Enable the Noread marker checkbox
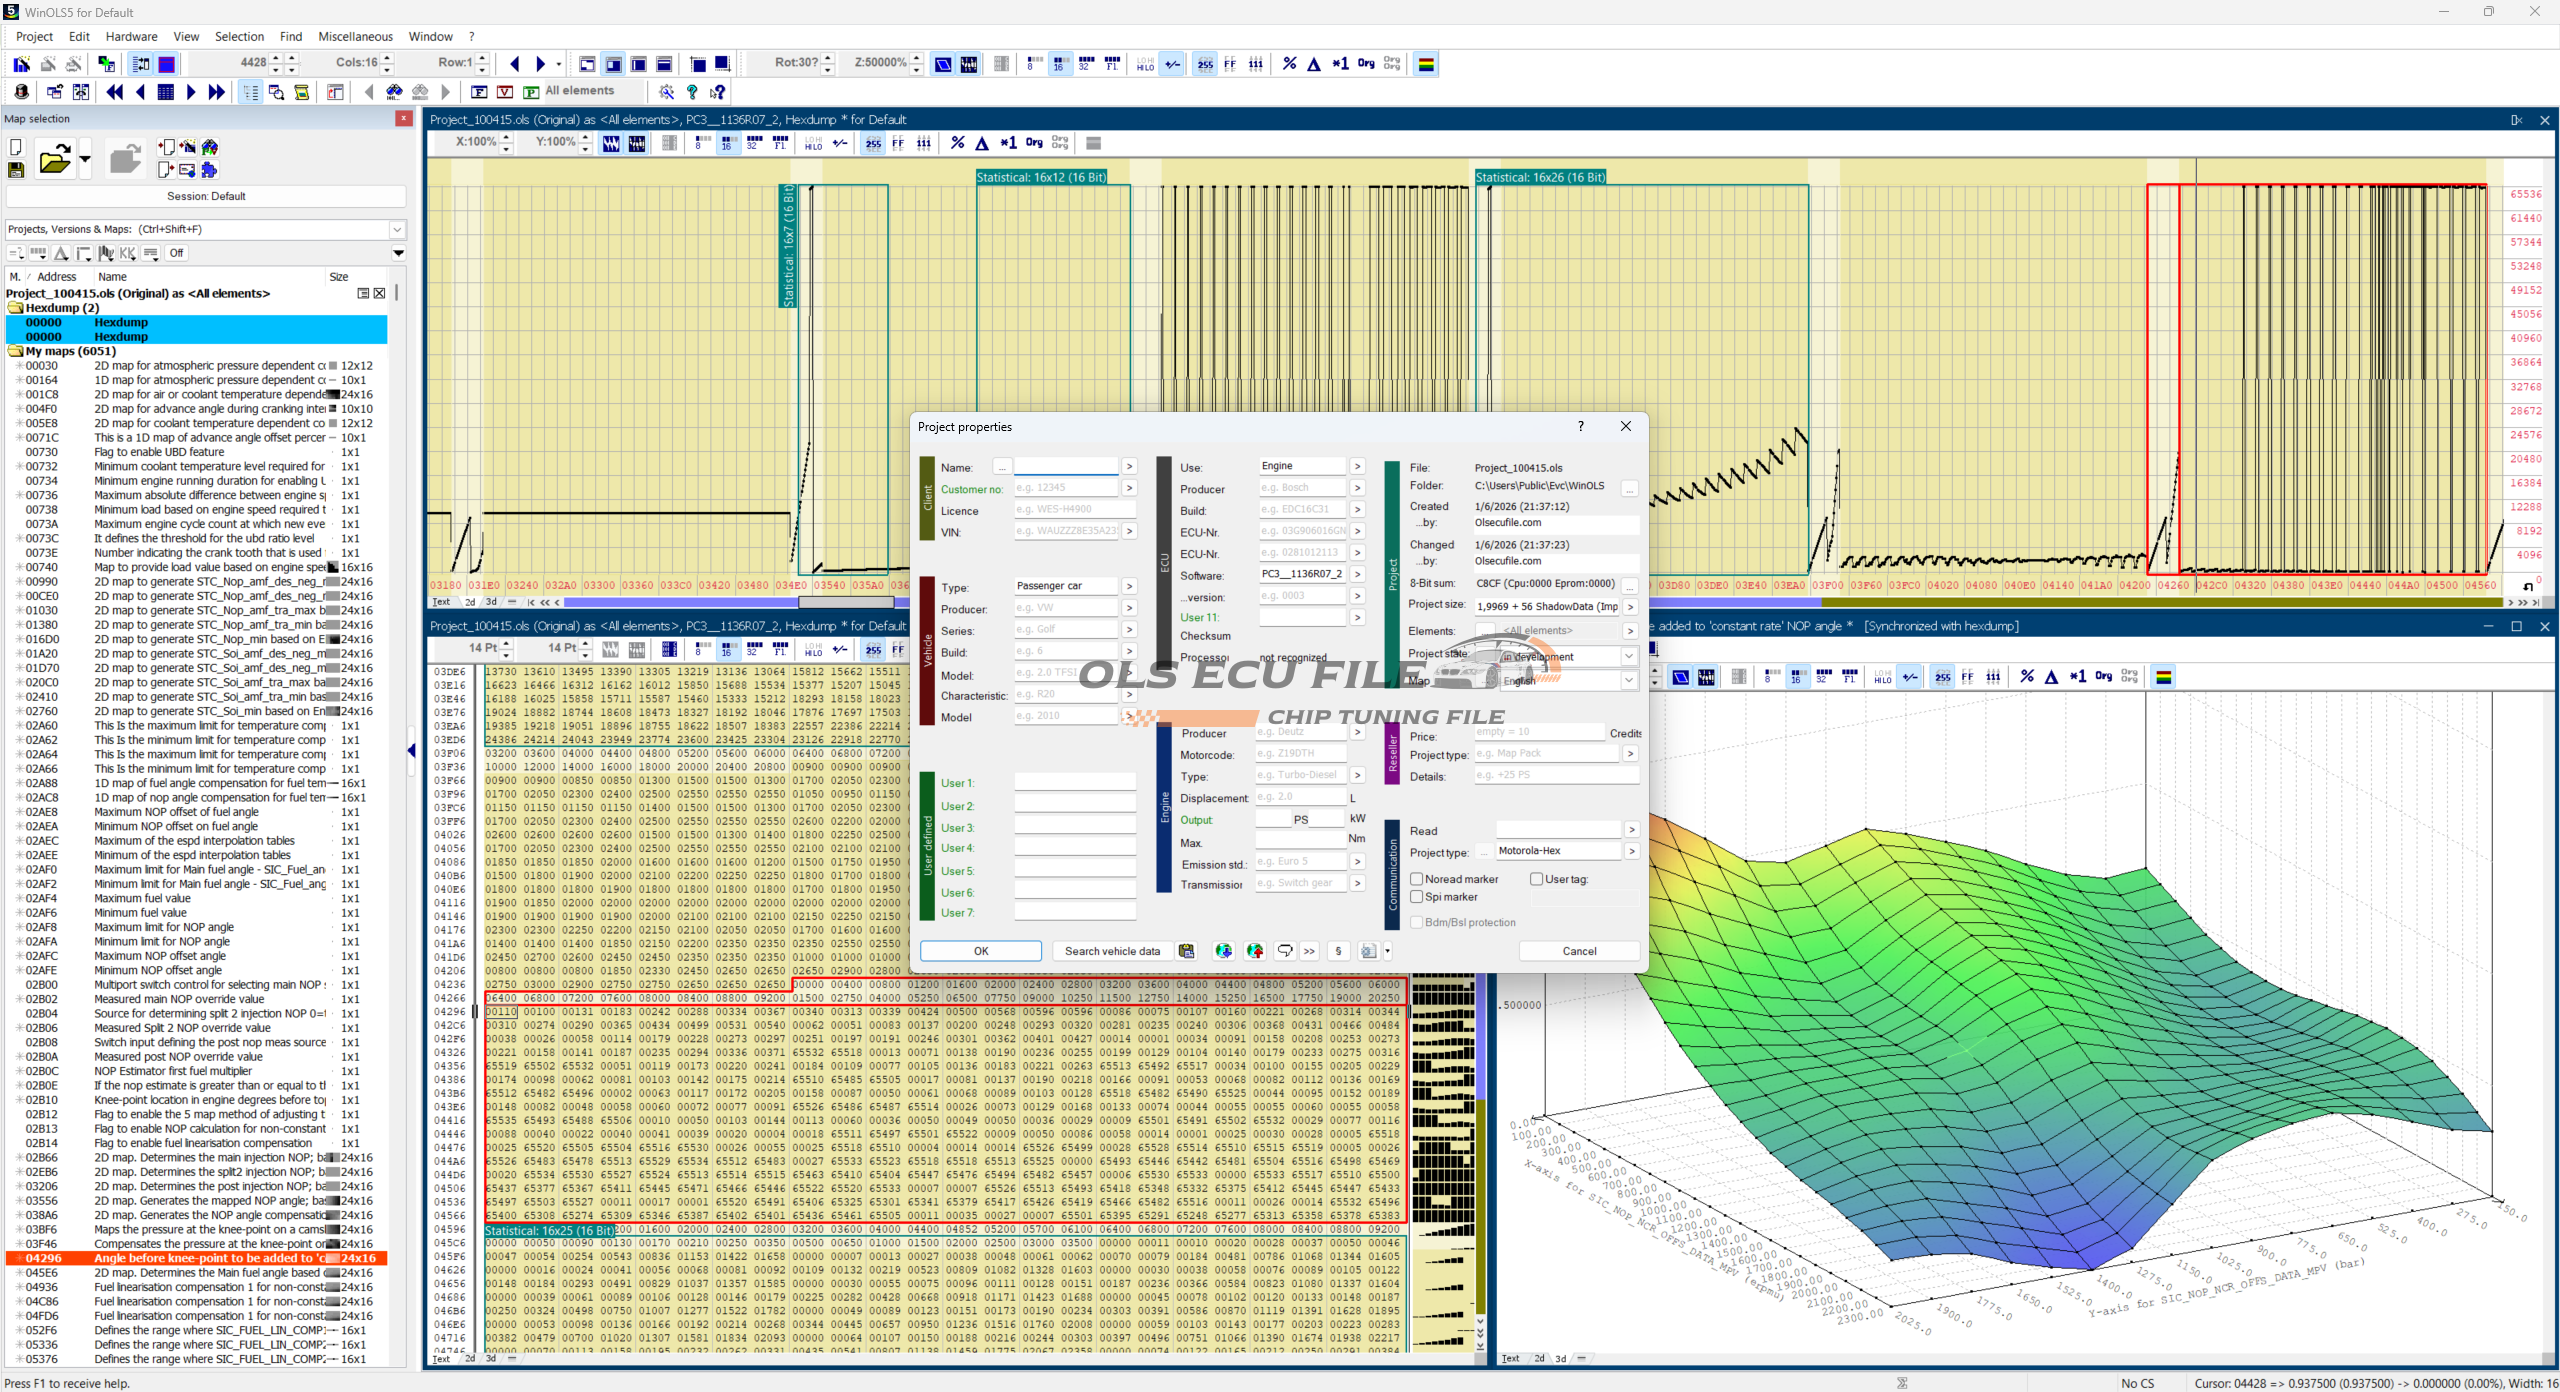This screenshot has height=1392, width=2560. (x=1417, y=879)
